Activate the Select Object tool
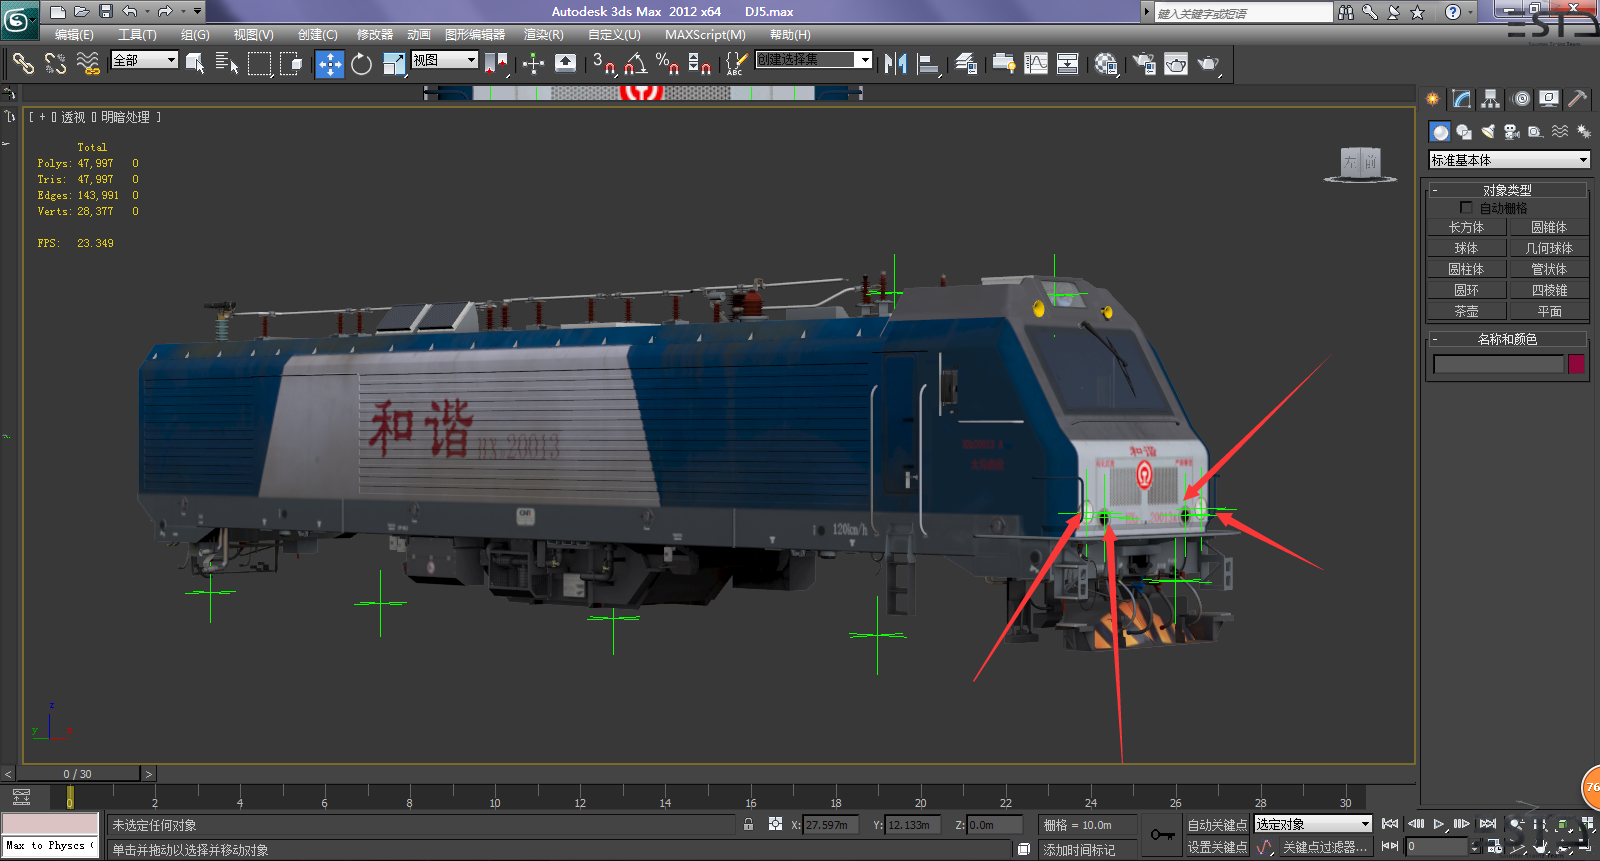This screenshot has width=1600, height=861. pyautogui.click(x=195, y=64)
